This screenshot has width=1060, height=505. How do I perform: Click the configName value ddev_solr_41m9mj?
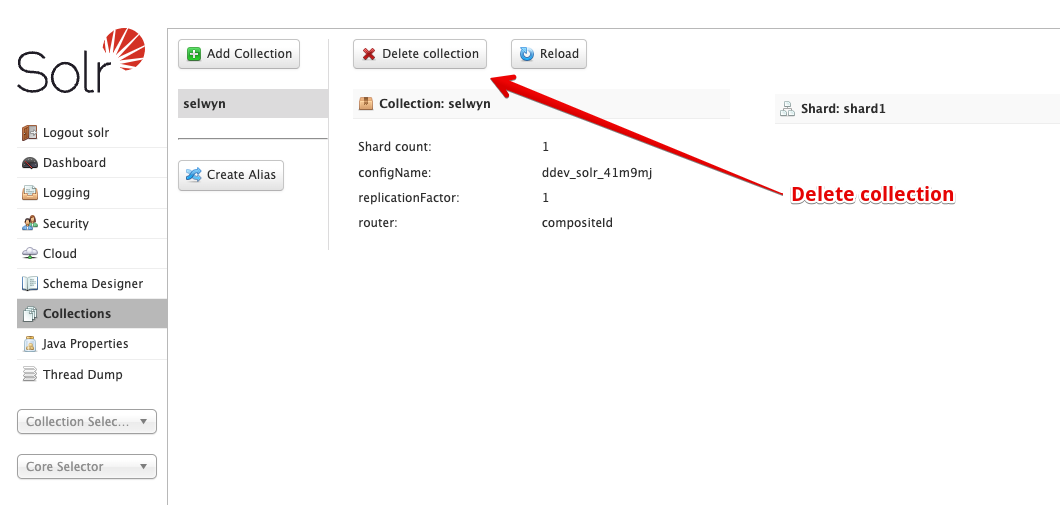[x=597, y=173]
